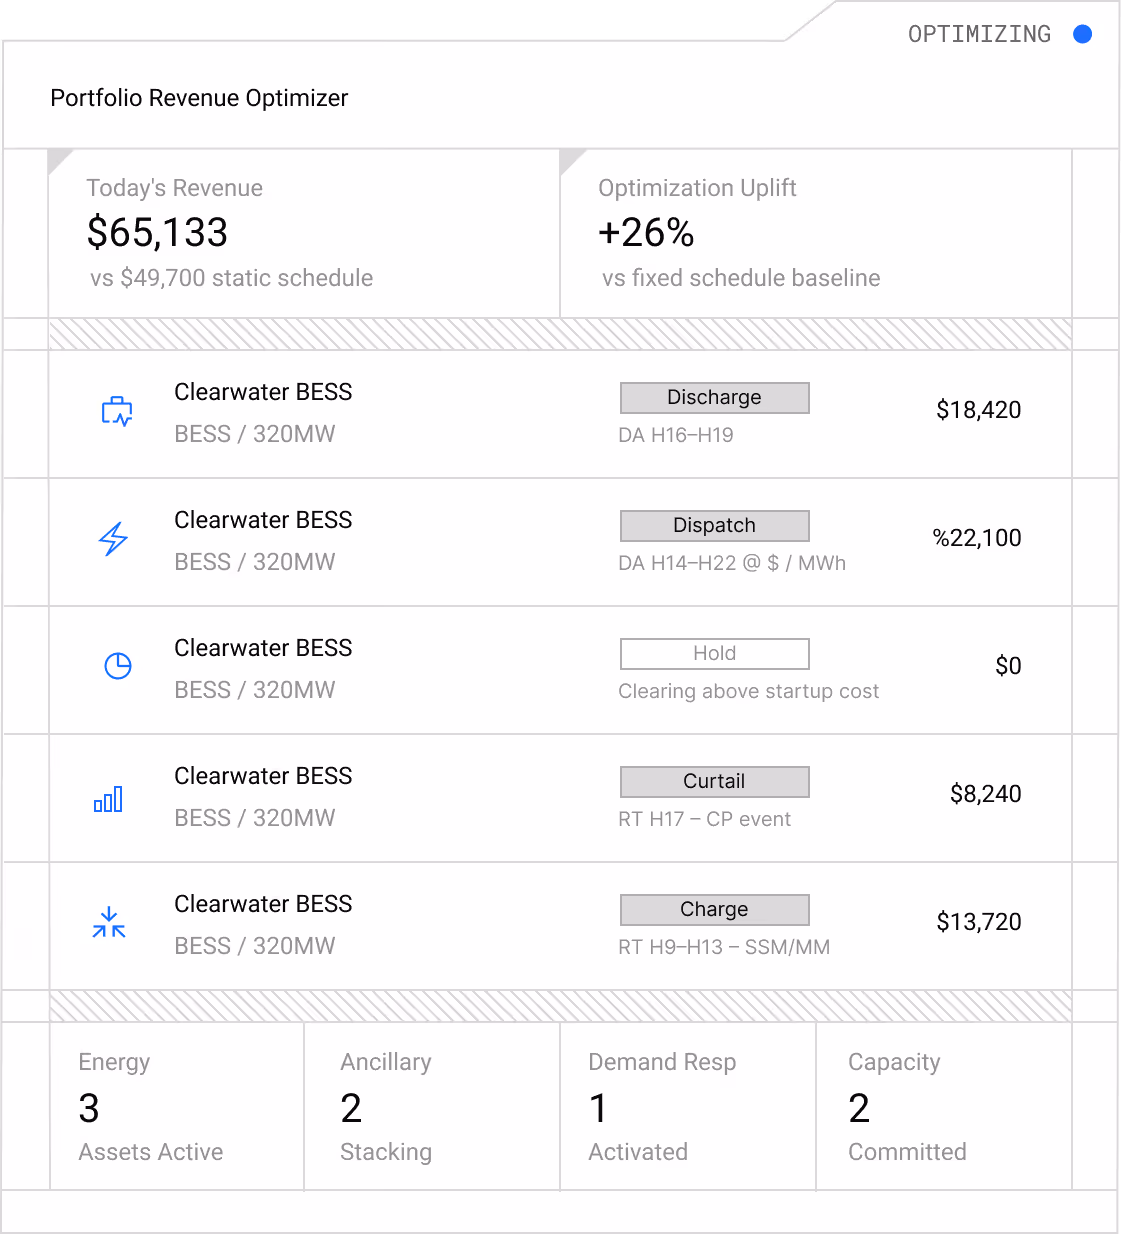Click Clearwater BESS name in Discharge row

[263, 392]
